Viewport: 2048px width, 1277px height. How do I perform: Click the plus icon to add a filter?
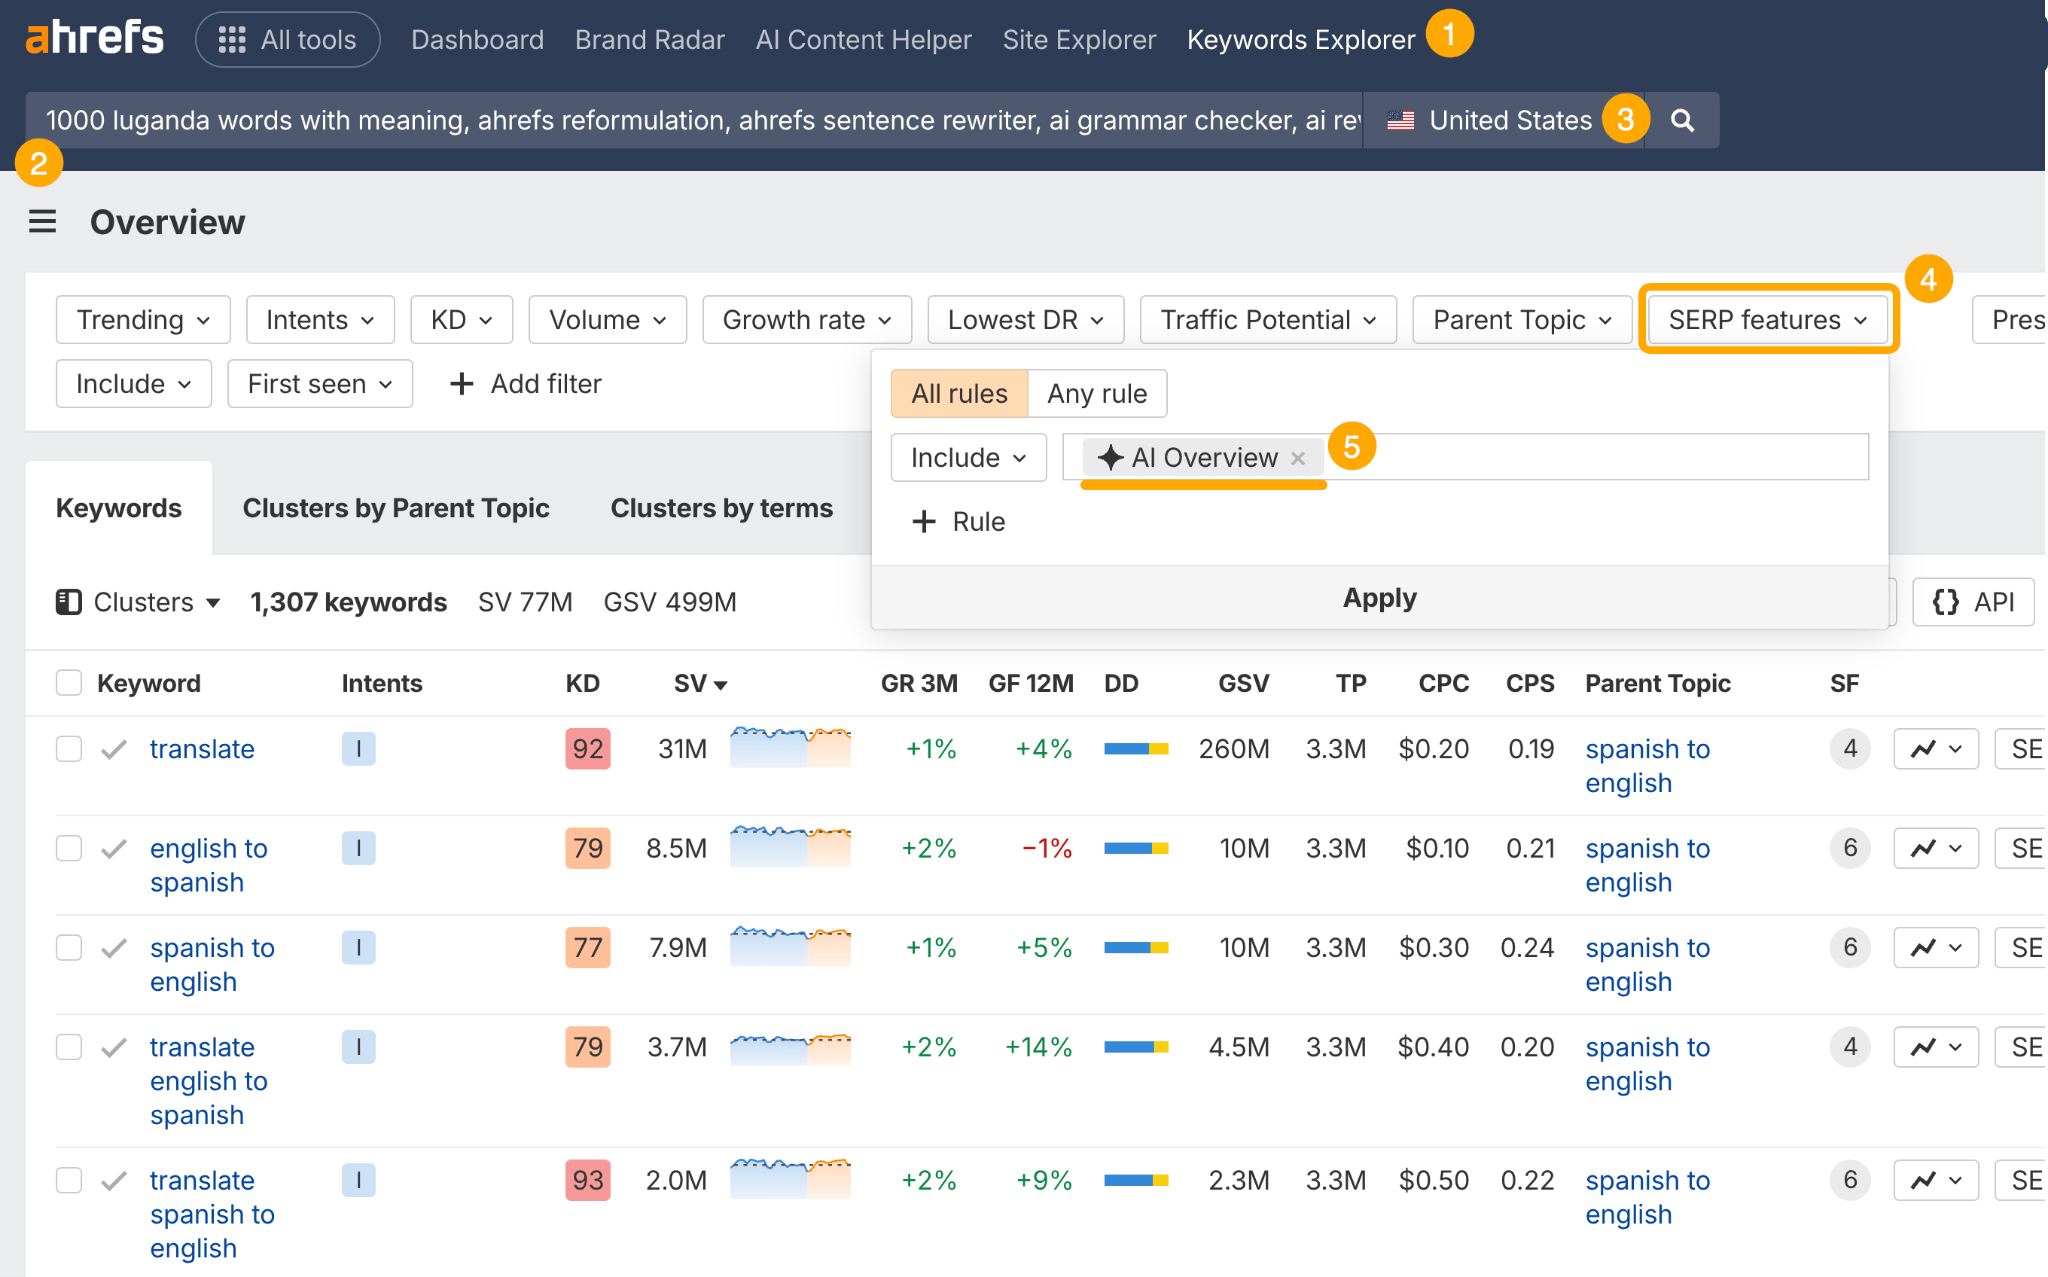461,383
